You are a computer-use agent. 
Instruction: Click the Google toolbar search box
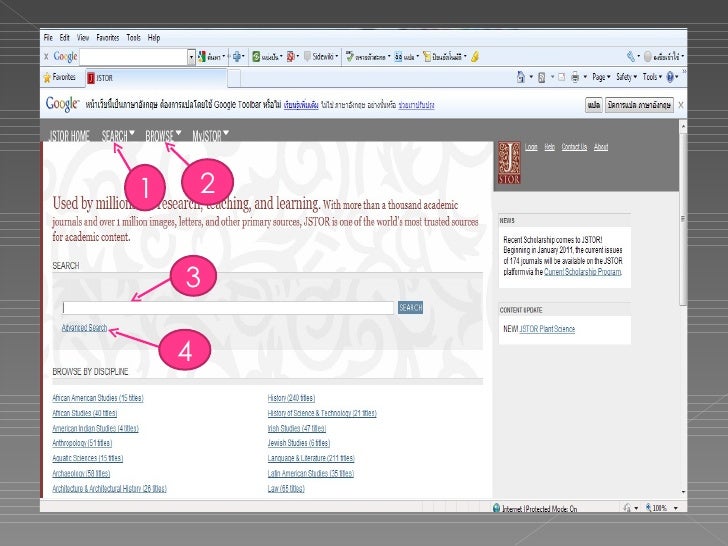[x=134, y=57]
